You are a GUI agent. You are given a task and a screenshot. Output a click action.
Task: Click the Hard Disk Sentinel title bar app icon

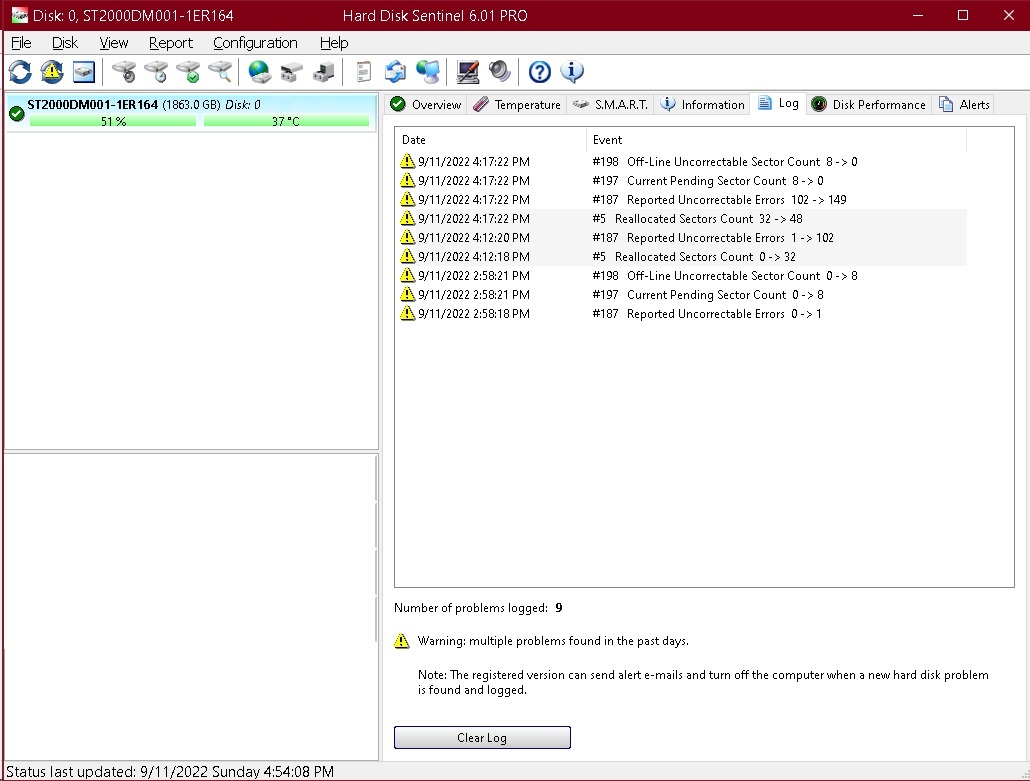coord(20,15)
